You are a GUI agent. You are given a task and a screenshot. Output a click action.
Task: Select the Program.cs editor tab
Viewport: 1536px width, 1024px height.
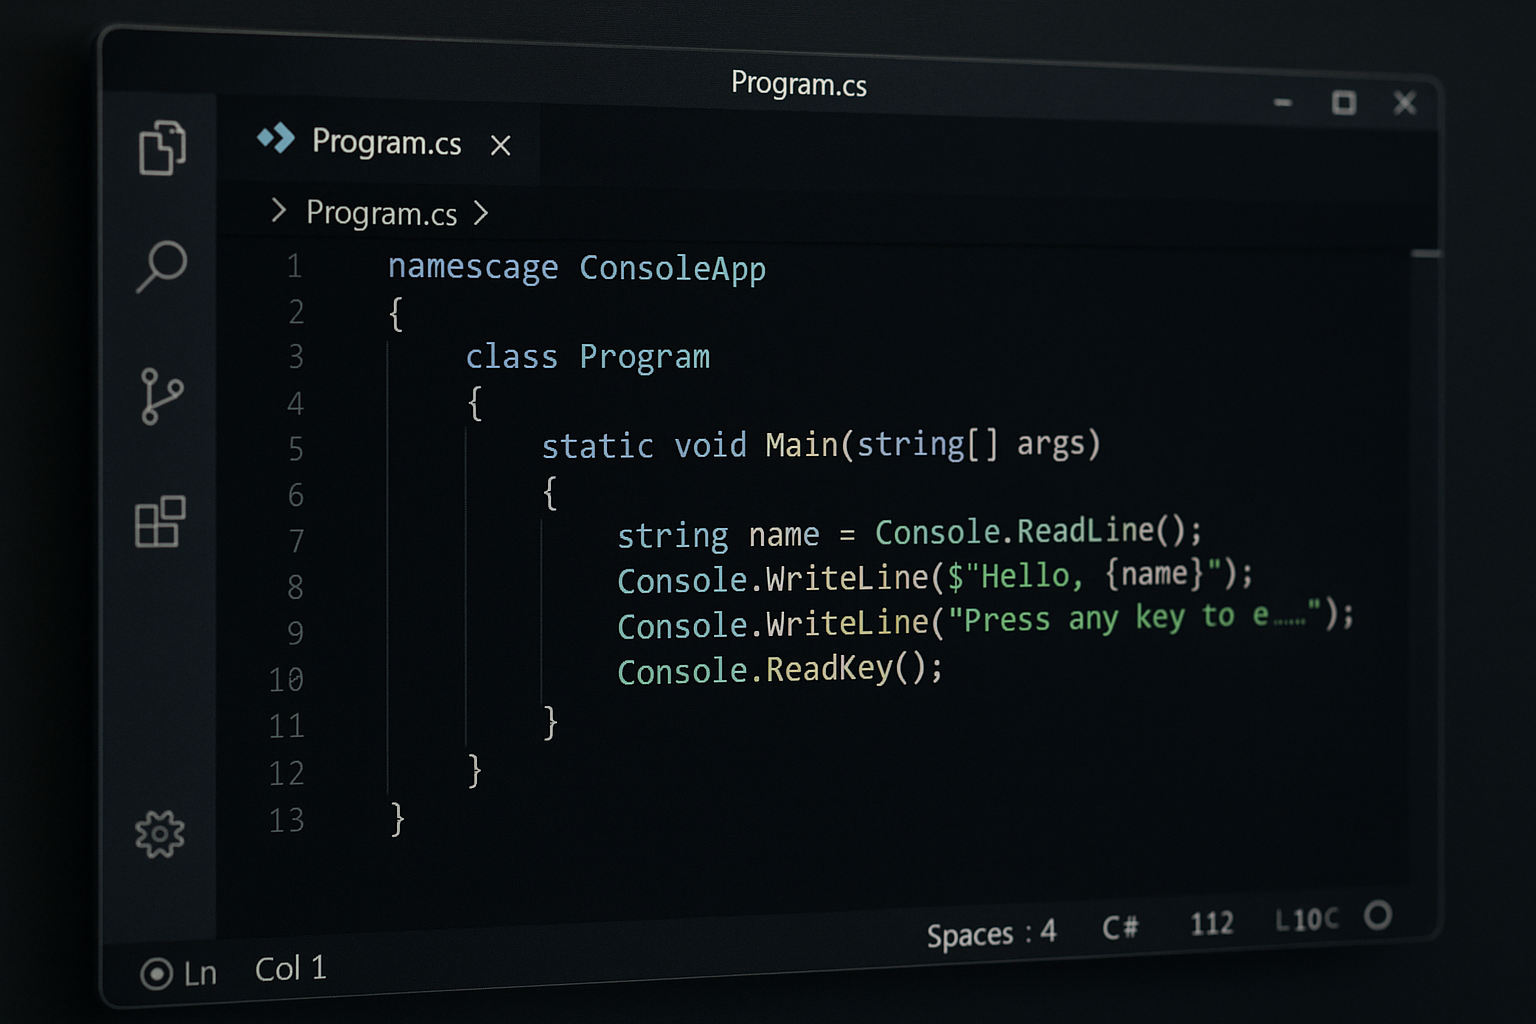pos(380,143)
